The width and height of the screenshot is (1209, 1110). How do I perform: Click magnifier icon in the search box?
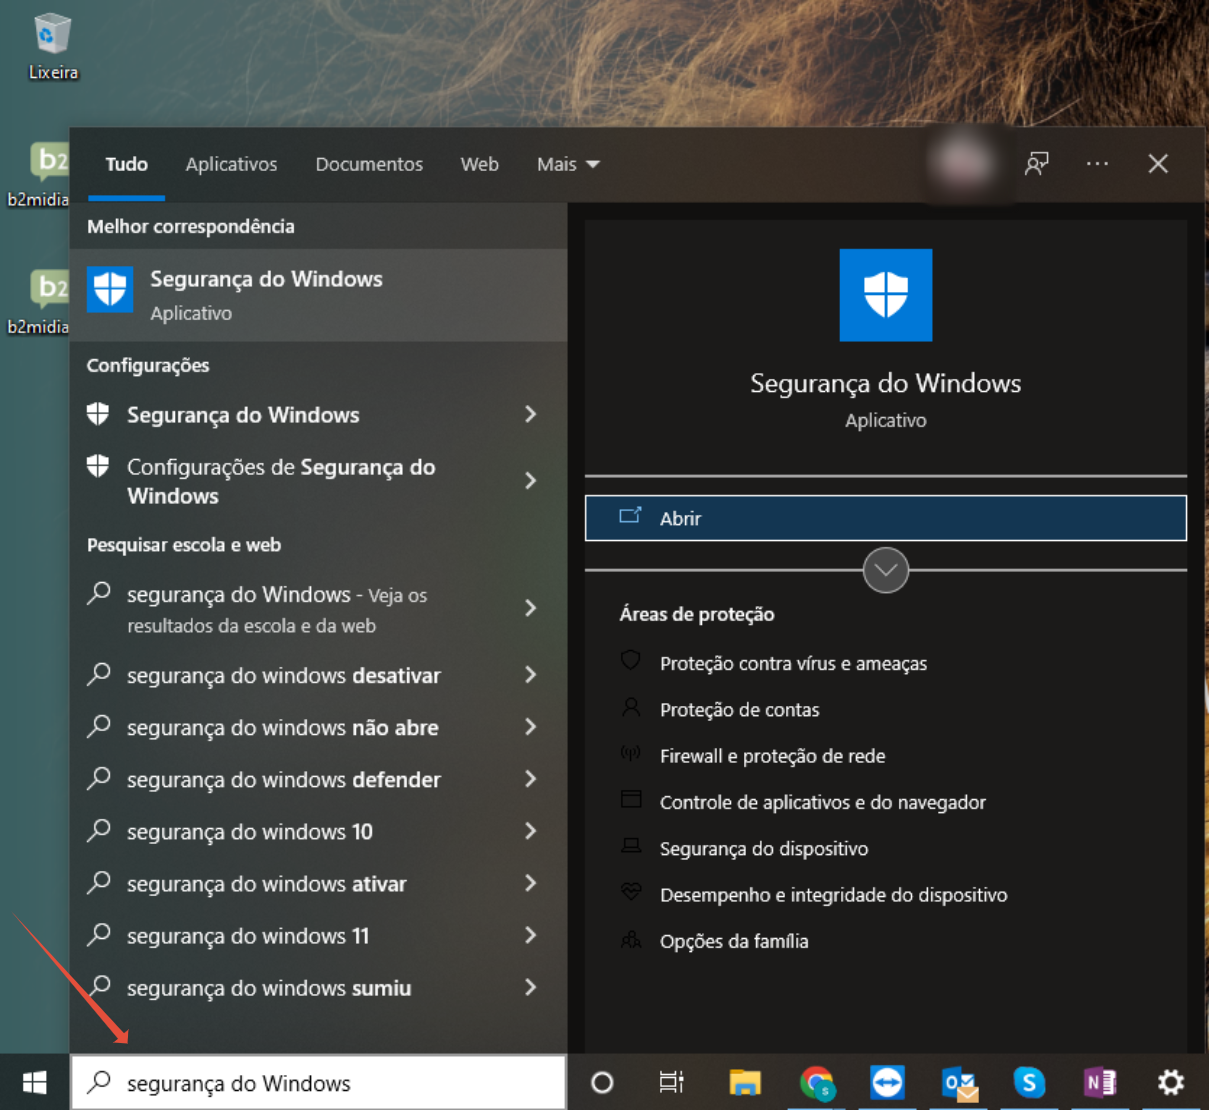pyautogui.click(x=99, y=1081)
